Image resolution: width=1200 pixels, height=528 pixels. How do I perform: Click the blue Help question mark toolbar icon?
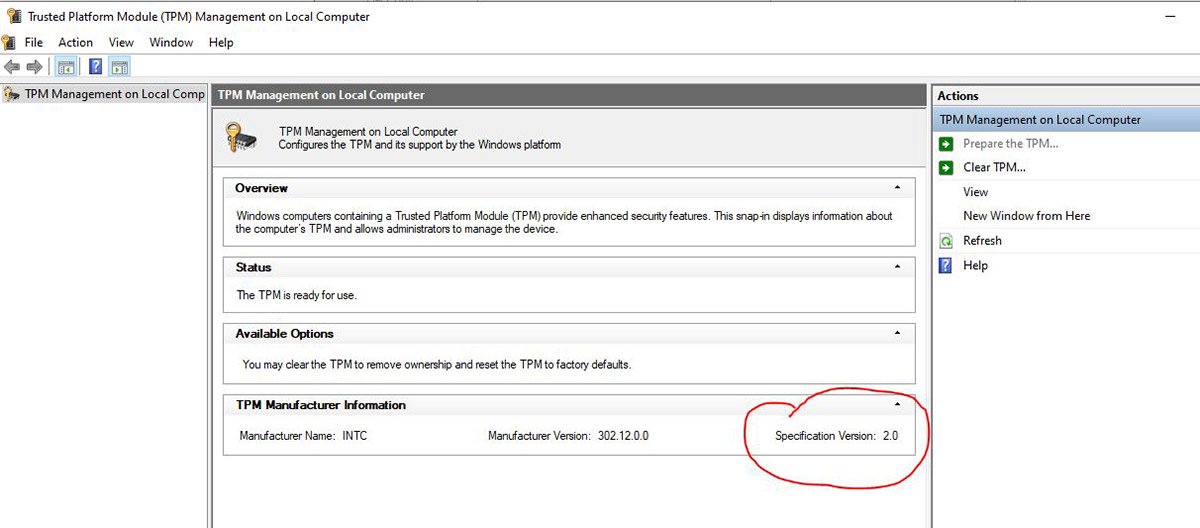coord(95,67)
